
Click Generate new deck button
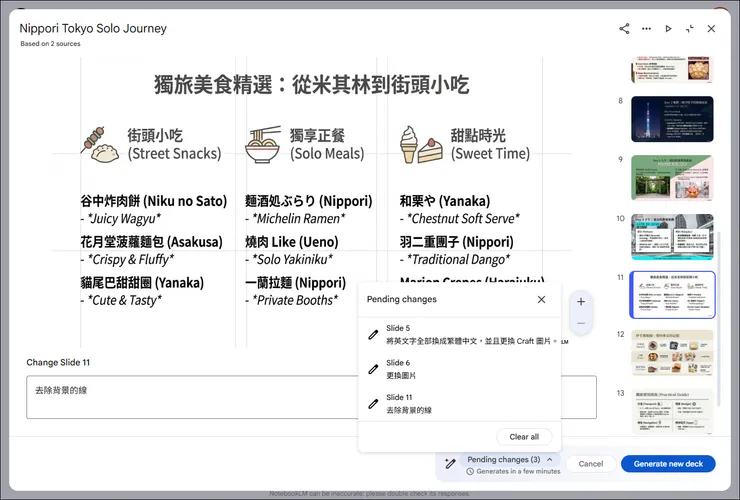[668, 464]
